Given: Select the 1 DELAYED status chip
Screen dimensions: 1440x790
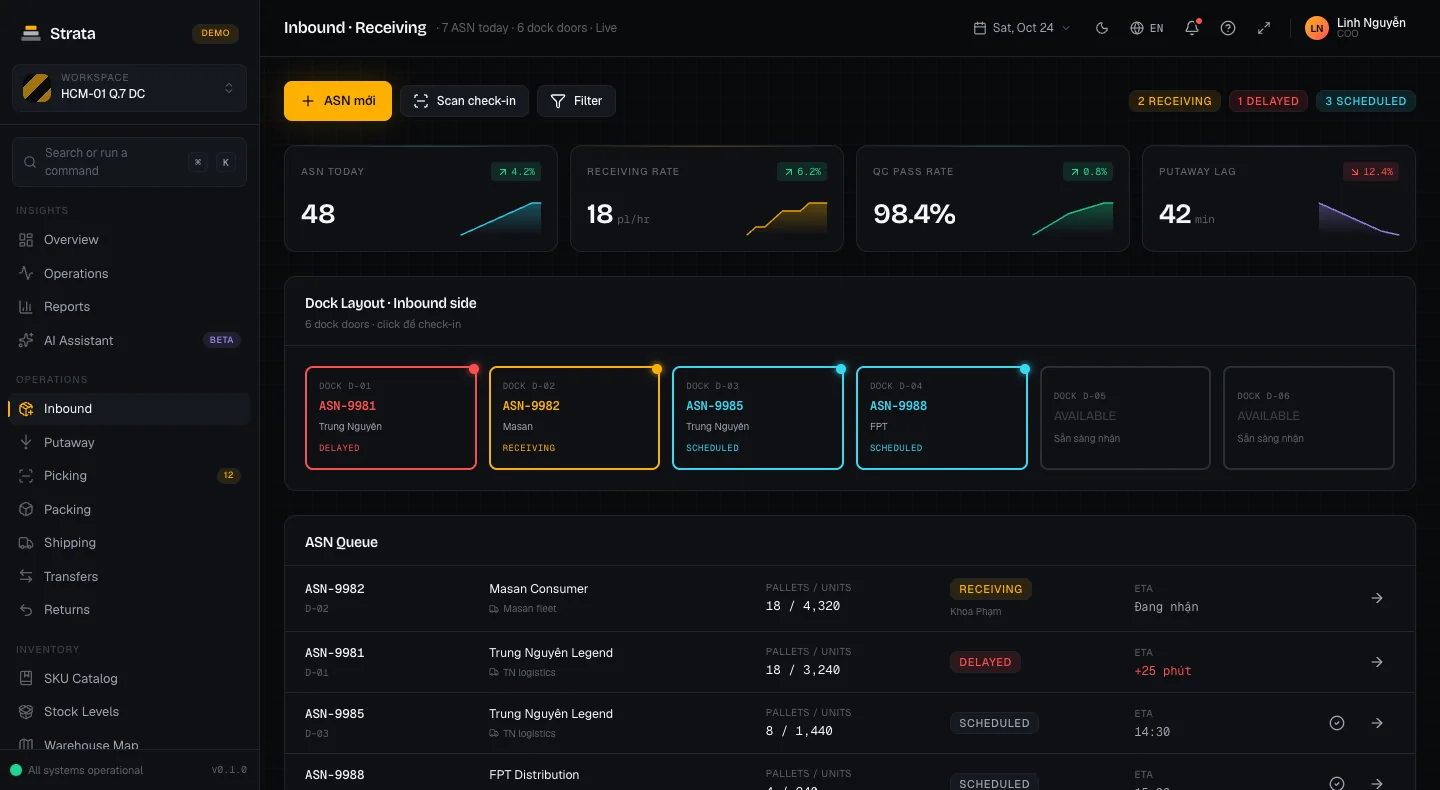Looking at the screenshot, I should 1268,101.
